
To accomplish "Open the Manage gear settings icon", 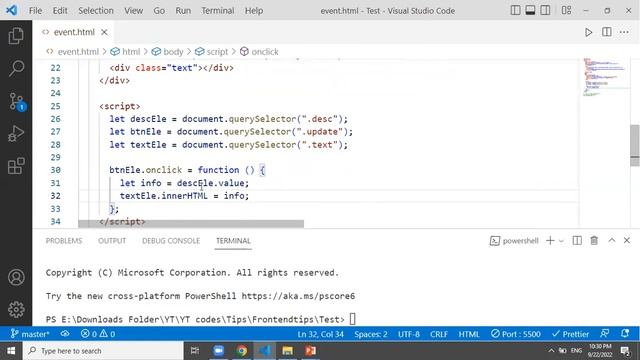I will coord(16,309).
